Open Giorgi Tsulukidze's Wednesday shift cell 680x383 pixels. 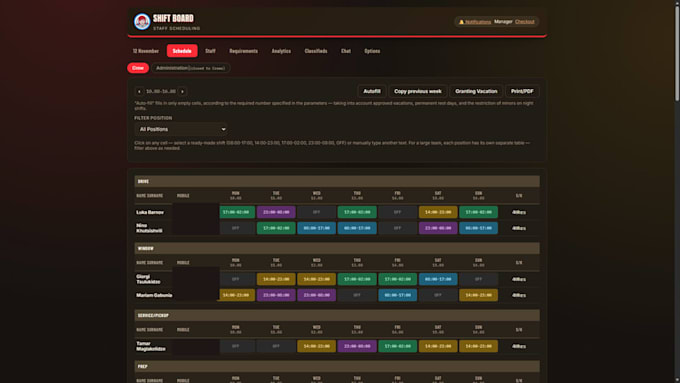point(317,279)
